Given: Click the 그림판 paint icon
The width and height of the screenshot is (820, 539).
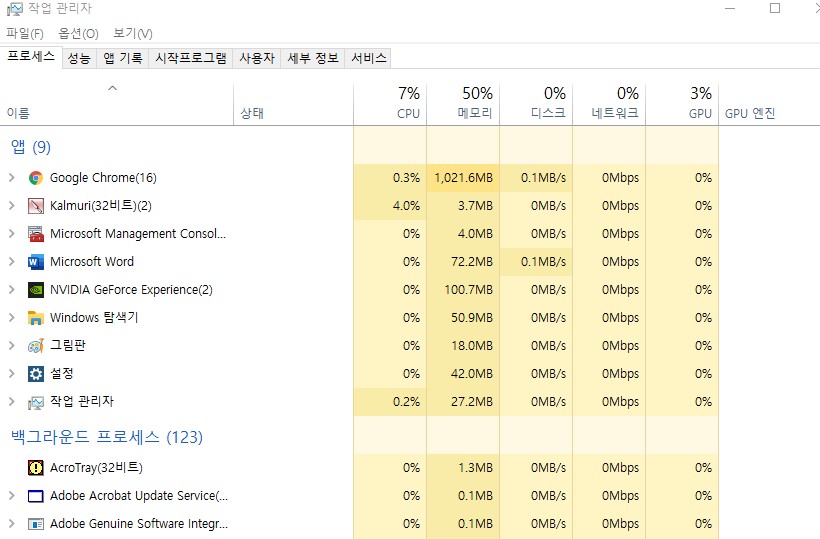Looking at the screenshot, I should tap(36, 346).
